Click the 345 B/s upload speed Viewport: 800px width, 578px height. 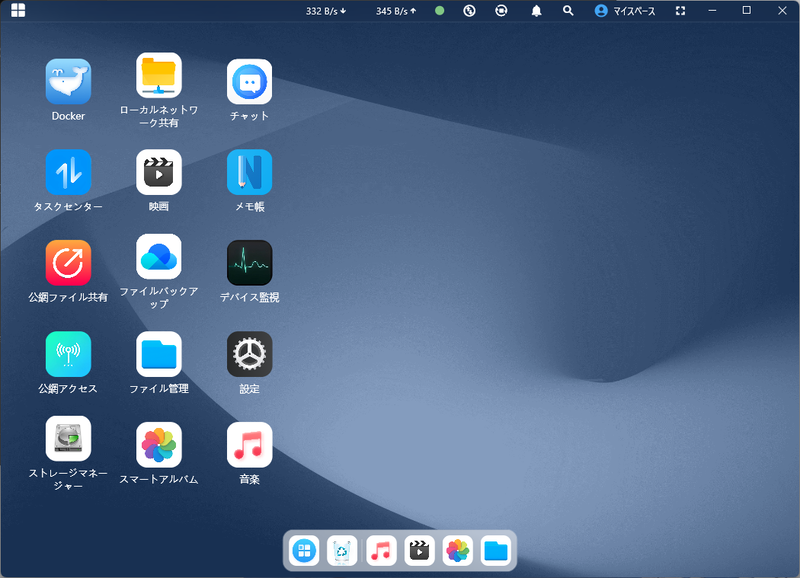(x=396, y=11)
